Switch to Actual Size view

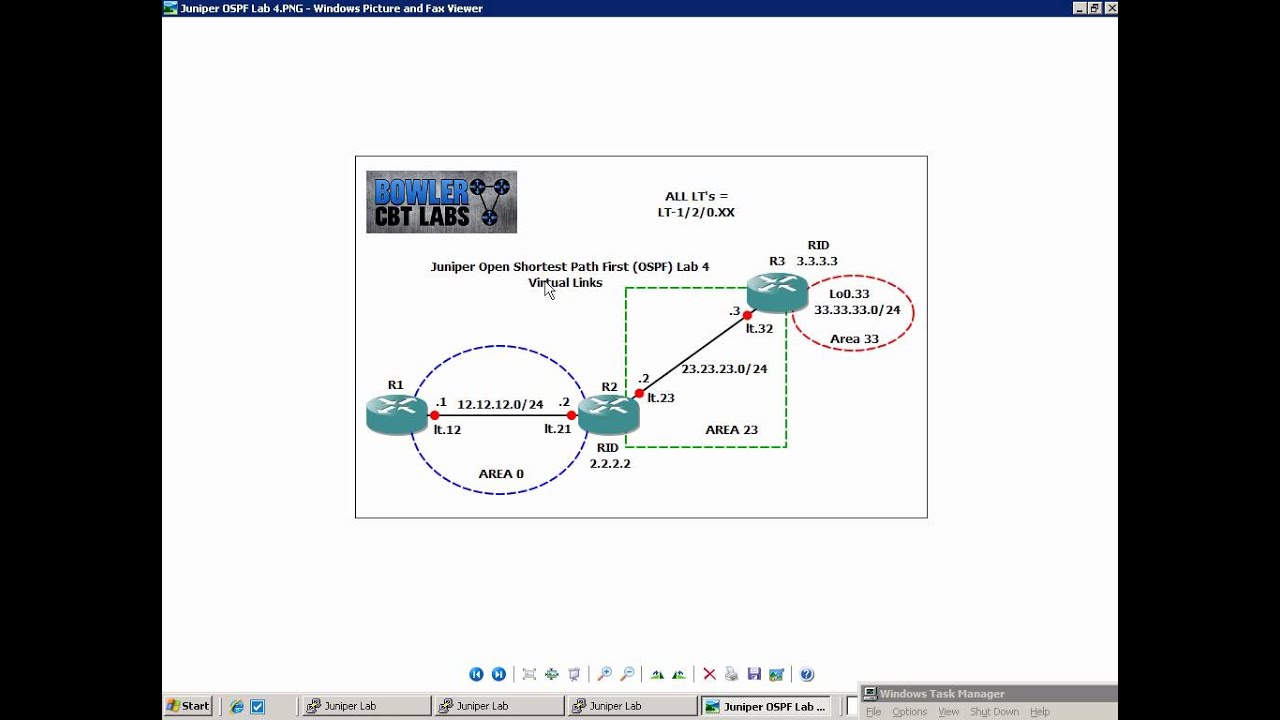point(551,675)
